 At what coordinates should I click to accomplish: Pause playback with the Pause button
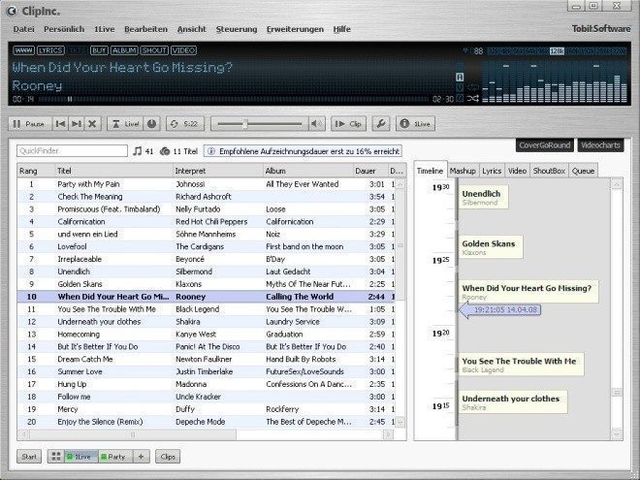click(30, 124)
